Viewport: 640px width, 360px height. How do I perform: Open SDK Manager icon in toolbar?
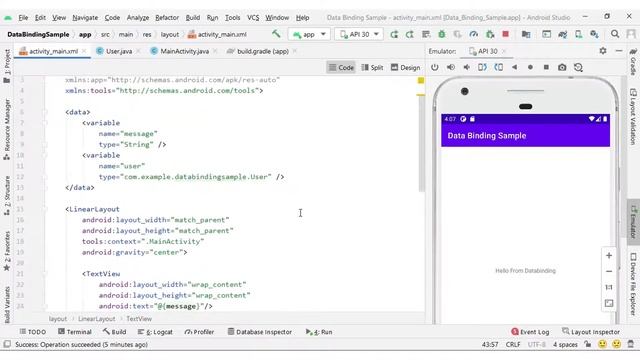594,34
